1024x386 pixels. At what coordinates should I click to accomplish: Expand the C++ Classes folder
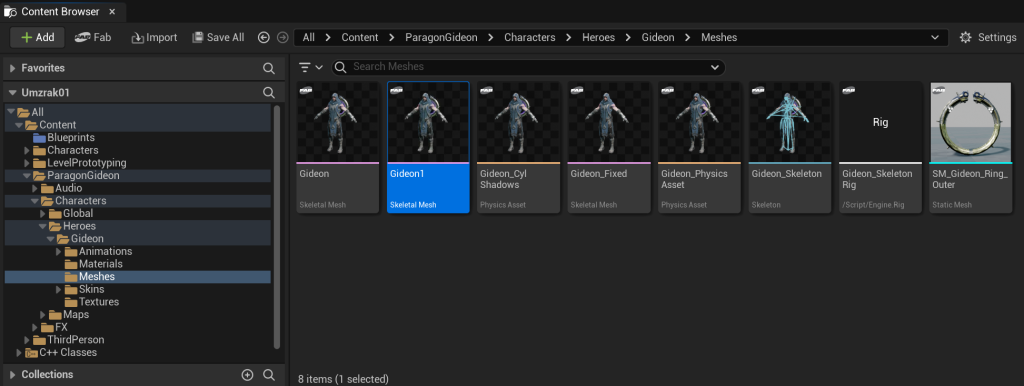pos(19,353)
